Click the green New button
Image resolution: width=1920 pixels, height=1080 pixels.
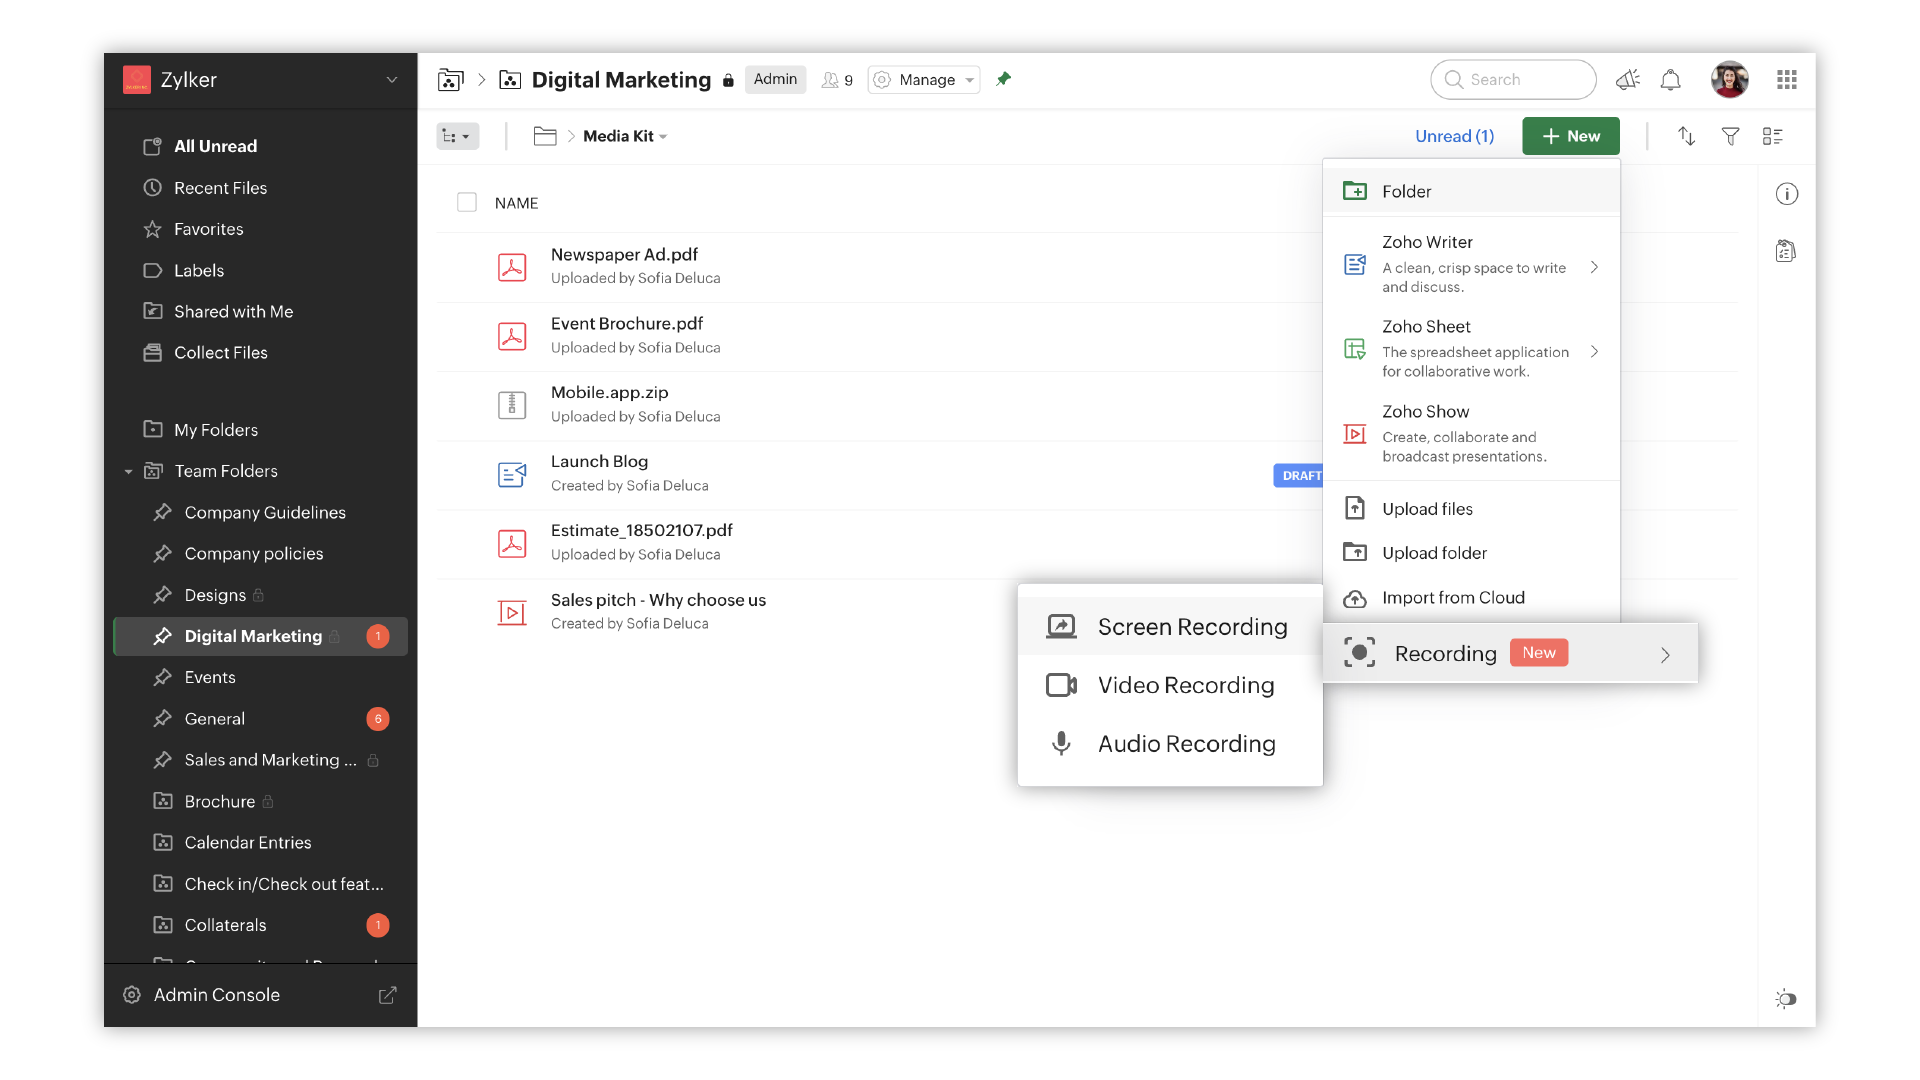click(1570, 136)
